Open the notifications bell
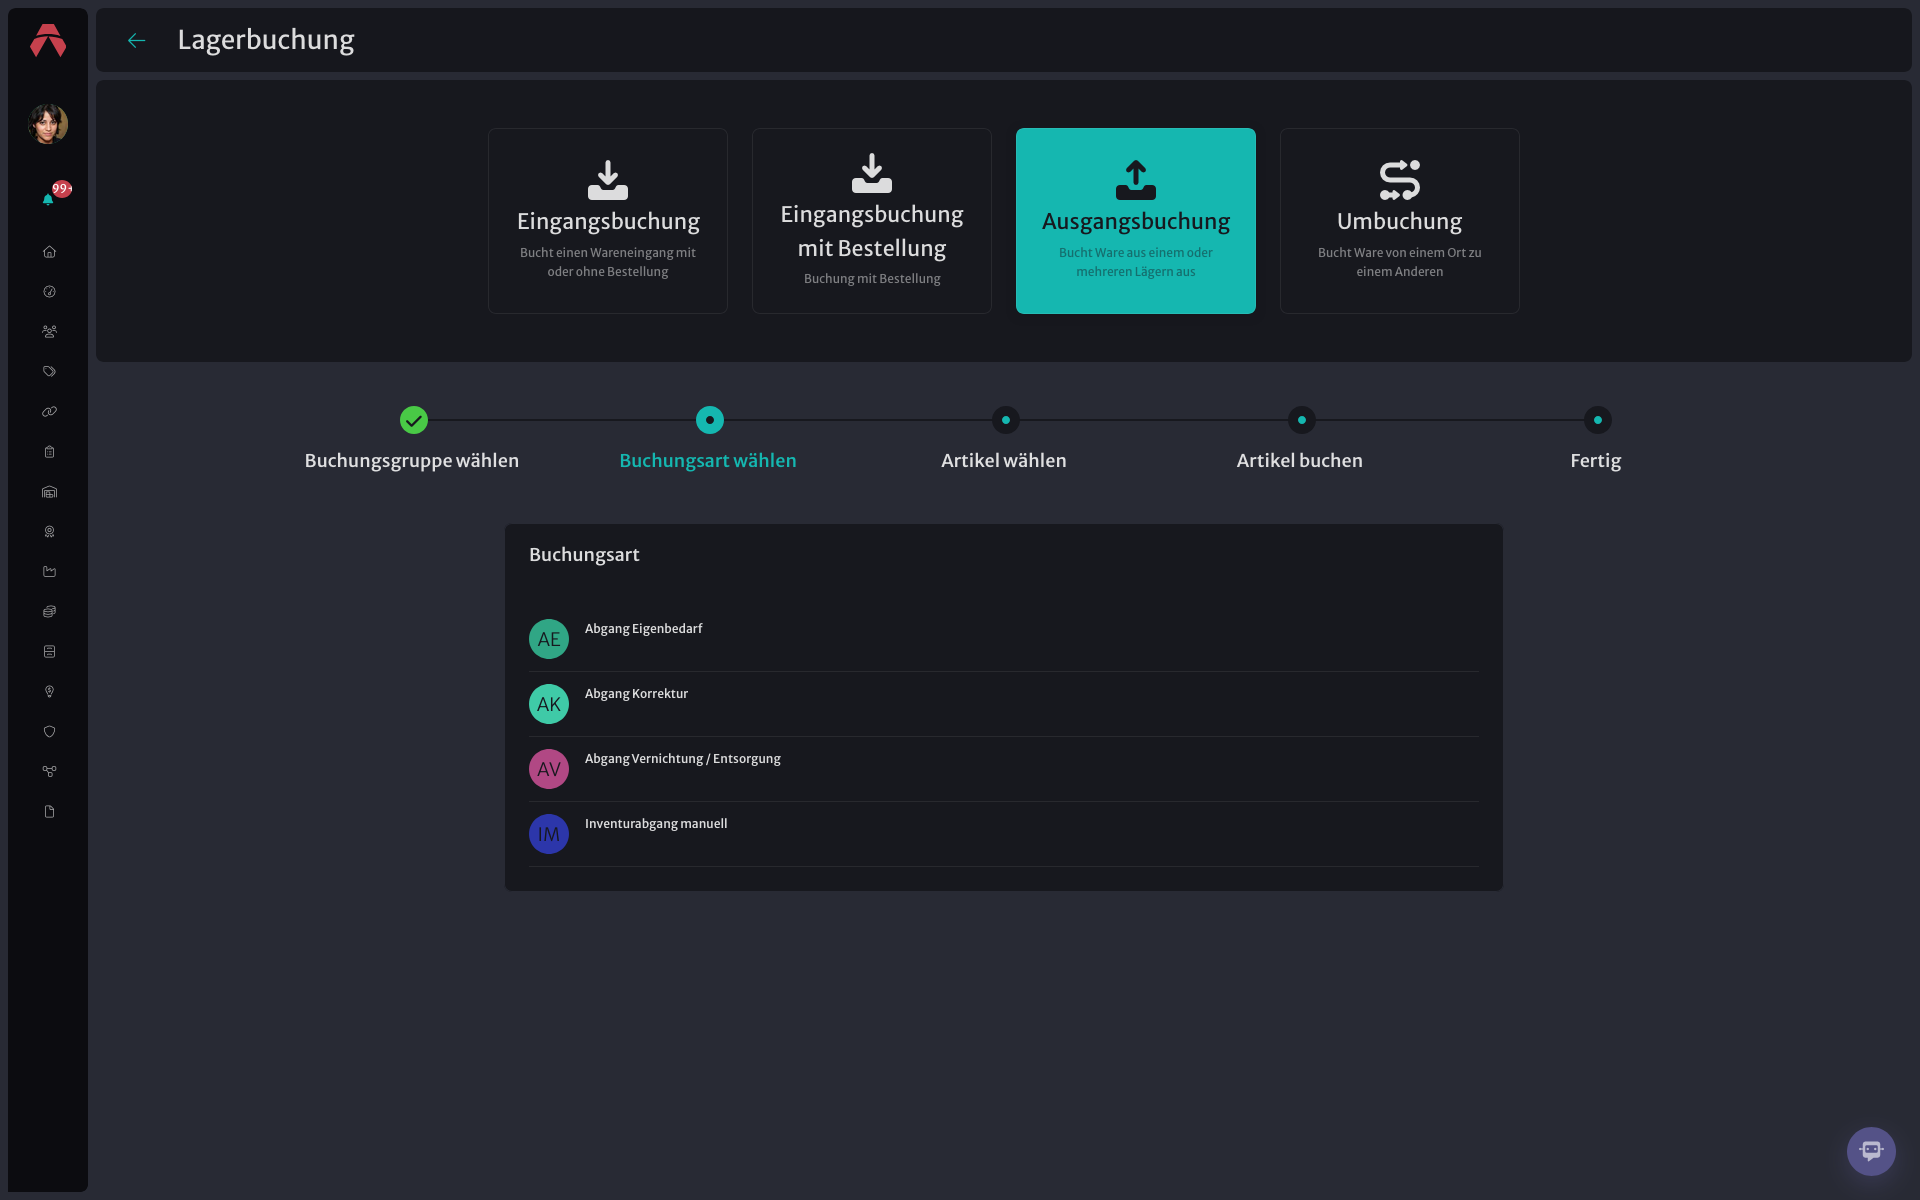 click(x=48, y=199)
